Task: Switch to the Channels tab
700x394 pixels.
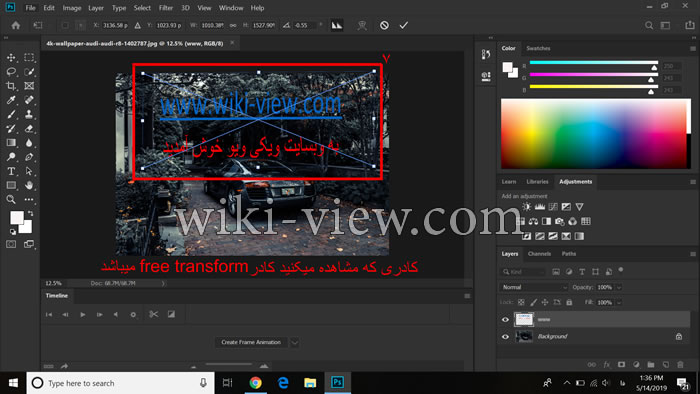Action: 539,254
